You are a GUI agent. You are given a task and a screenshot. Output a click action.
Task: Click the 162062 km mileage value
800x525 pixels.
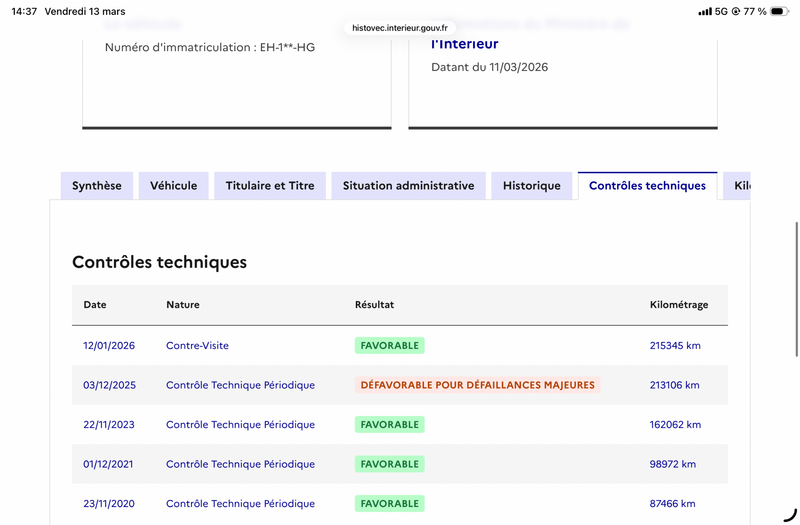[675, 424]
